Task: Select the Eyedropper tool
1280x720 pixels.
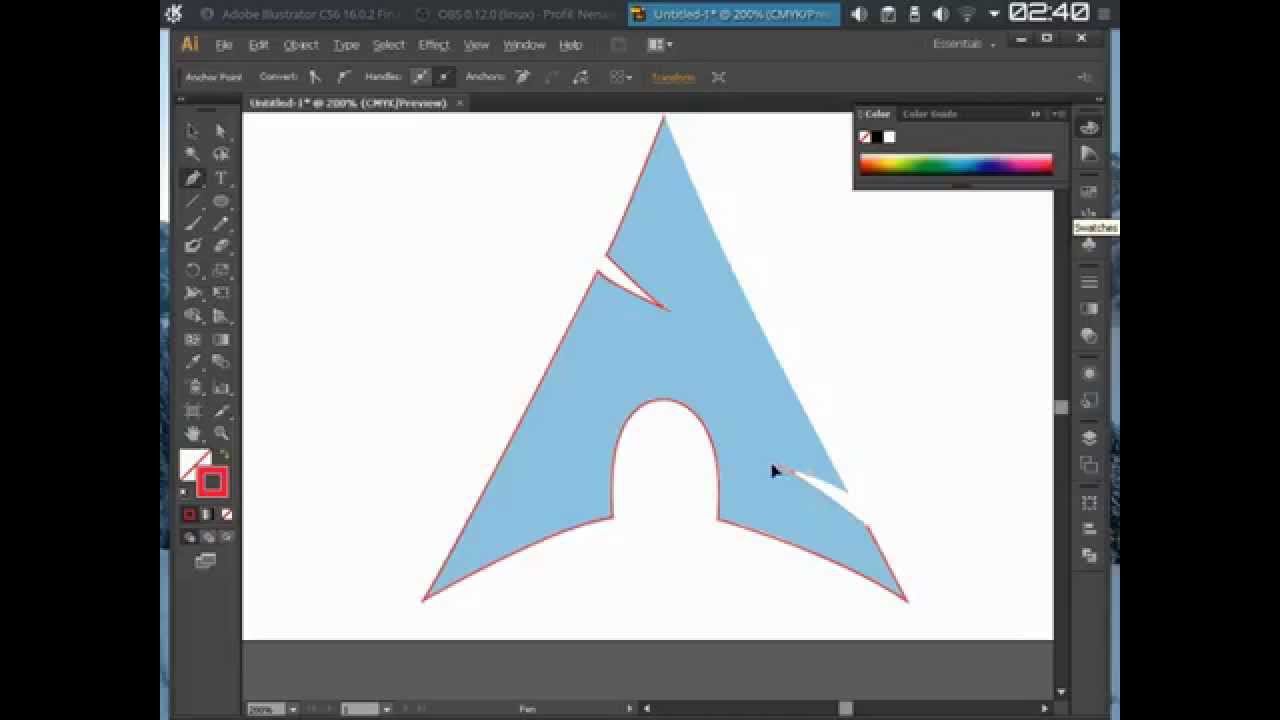Action: click(192, 362)
